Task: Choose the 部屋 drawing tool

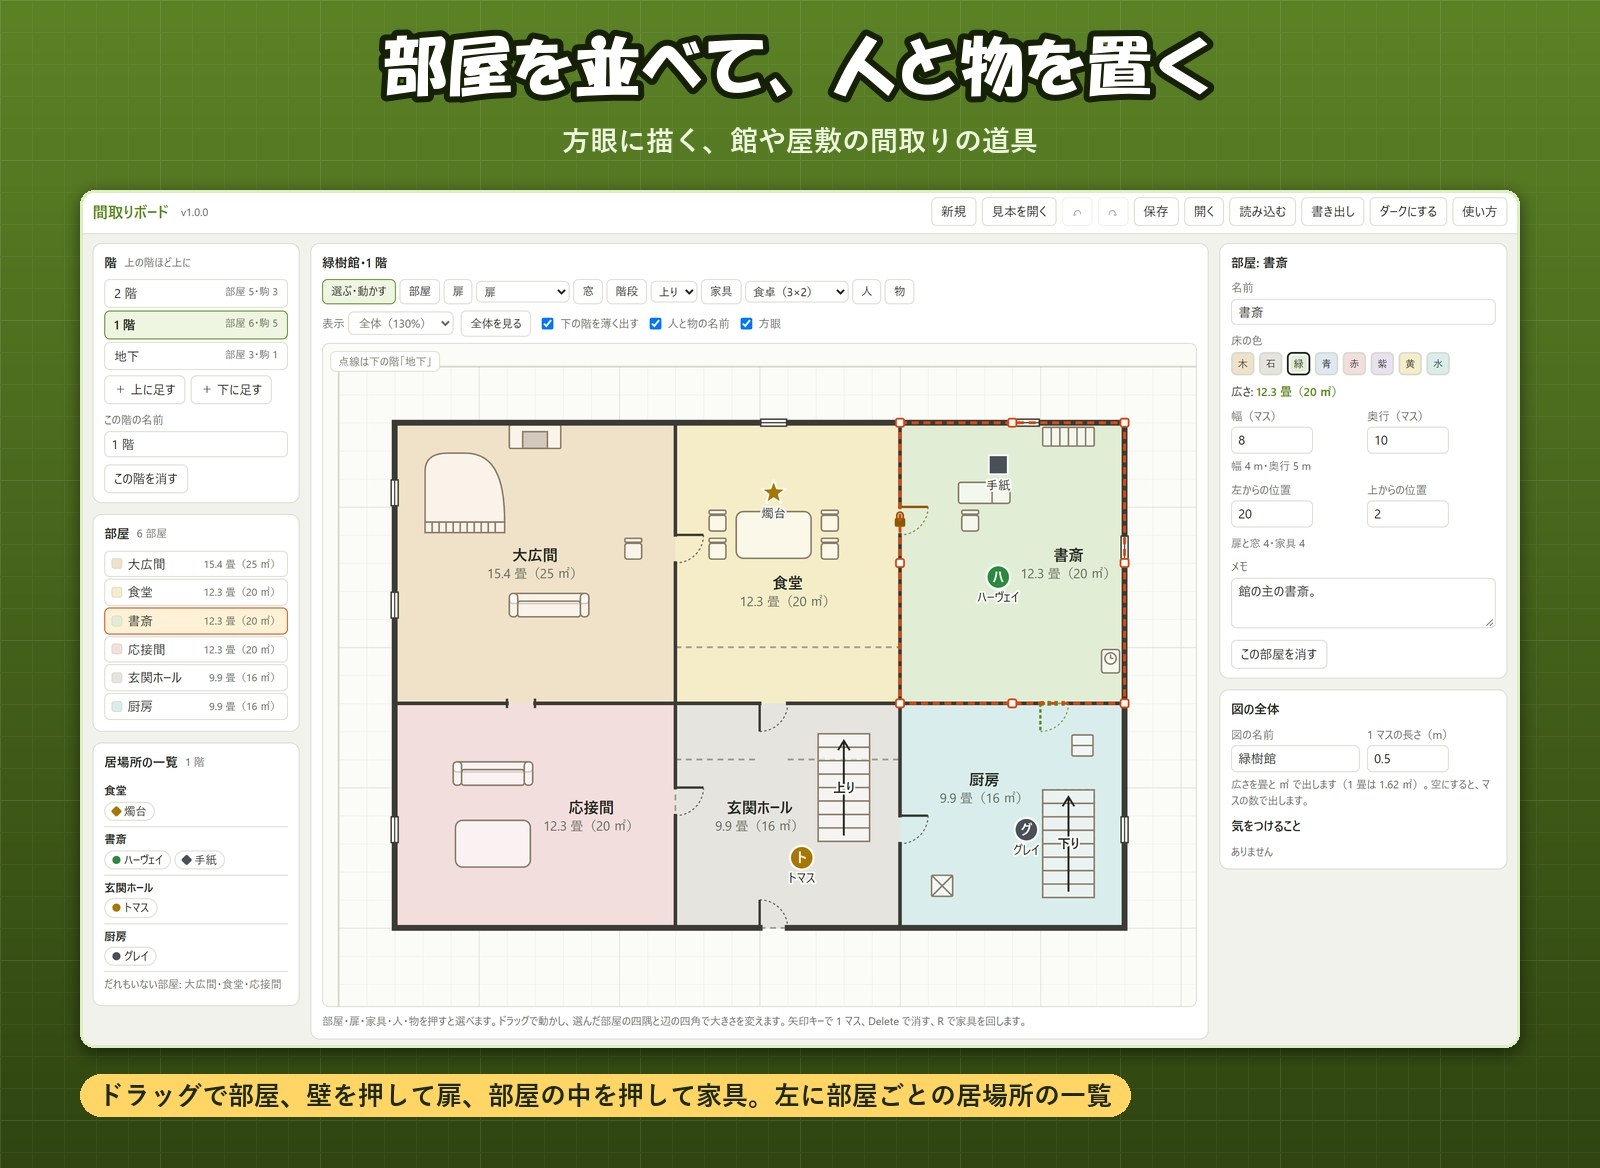Action: tap(420, 292)
